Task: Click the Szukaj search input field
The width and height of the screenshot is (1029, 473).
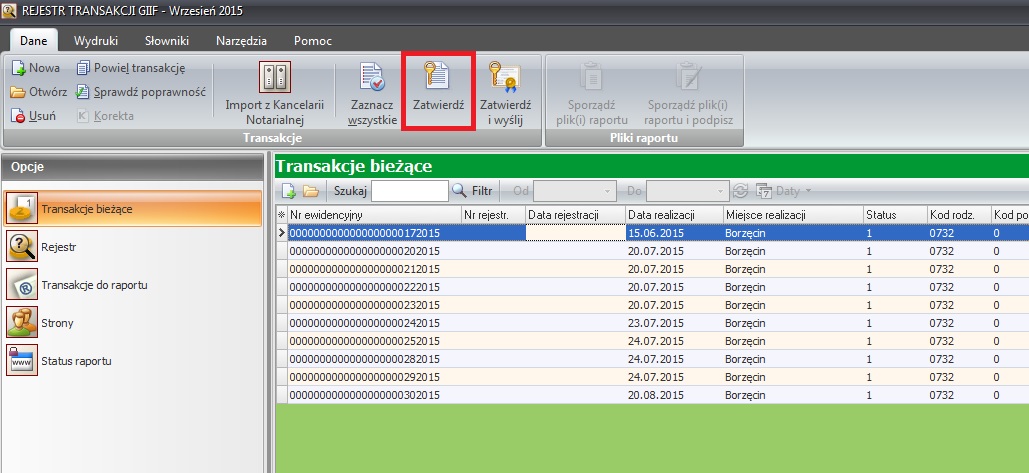Action: [x=410, y=190]
